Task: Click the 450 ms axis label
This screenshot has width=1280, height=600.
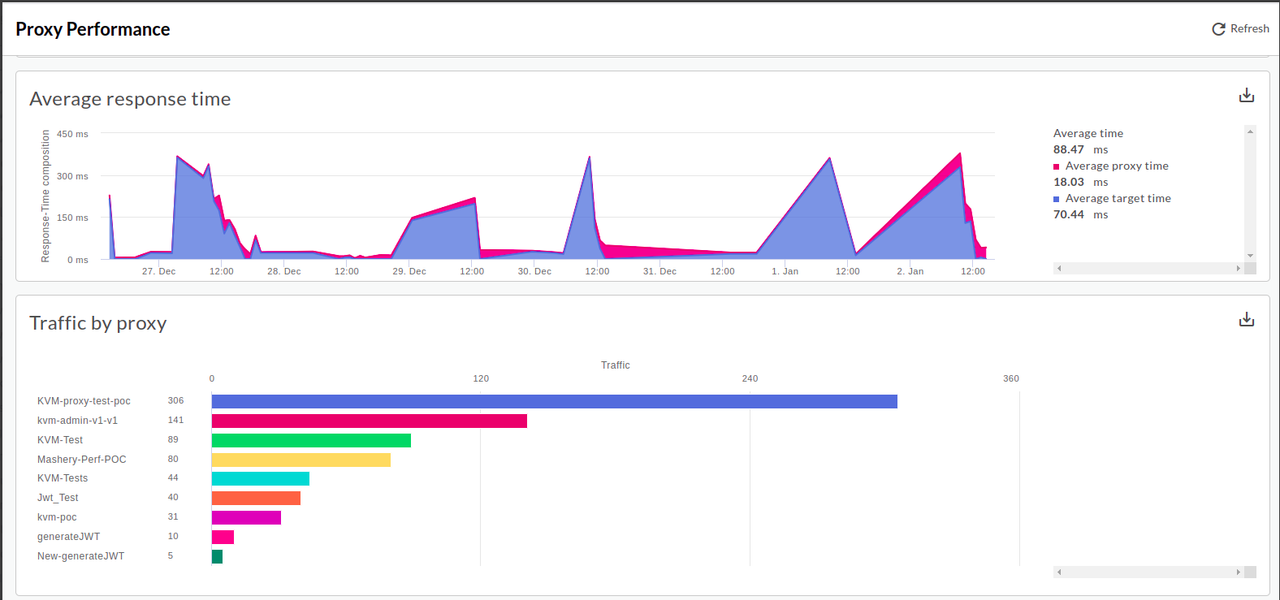Action: tap(72, 134)
